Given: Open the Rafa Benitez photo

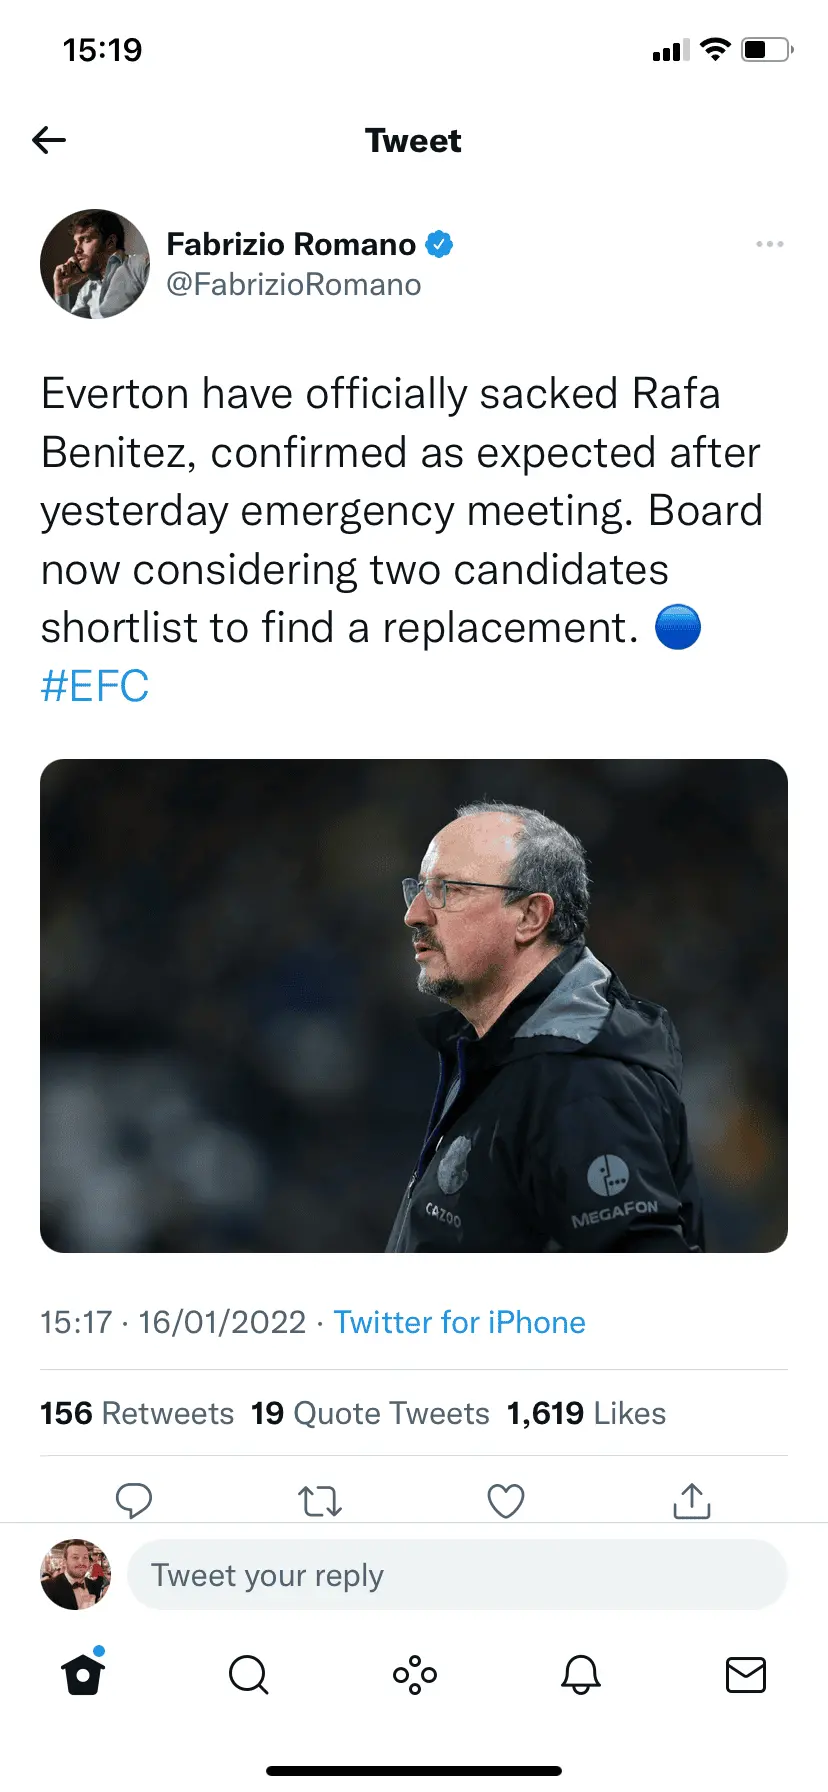Looking at the screenshot, I should 414,1005.
